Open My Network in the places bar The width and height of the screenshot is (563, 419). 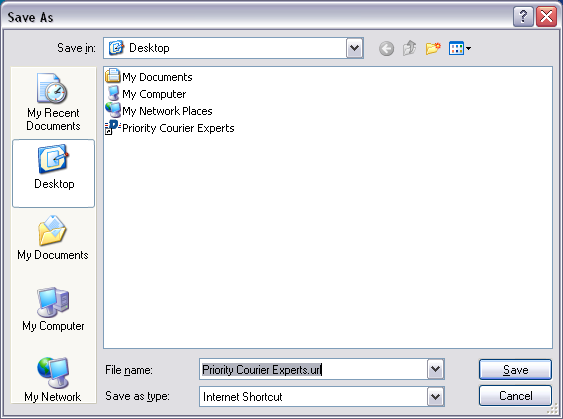coord(53,380)
